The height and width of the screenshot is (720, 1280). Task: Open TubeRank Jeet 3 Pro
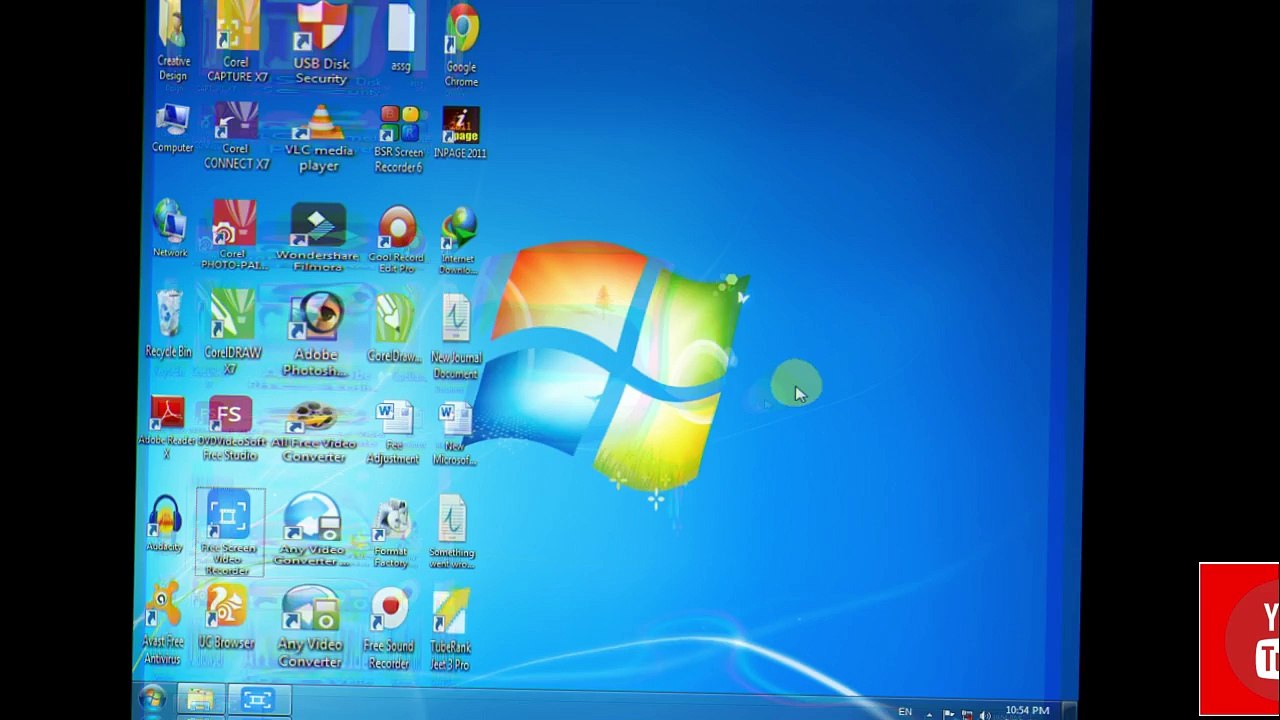(450, 630)
